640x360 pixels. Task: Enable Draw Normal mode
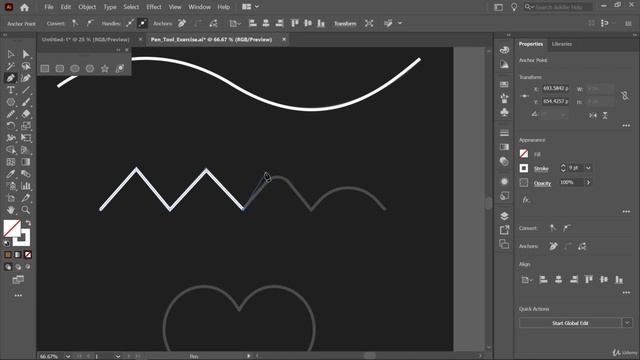[x=8, y=267]
